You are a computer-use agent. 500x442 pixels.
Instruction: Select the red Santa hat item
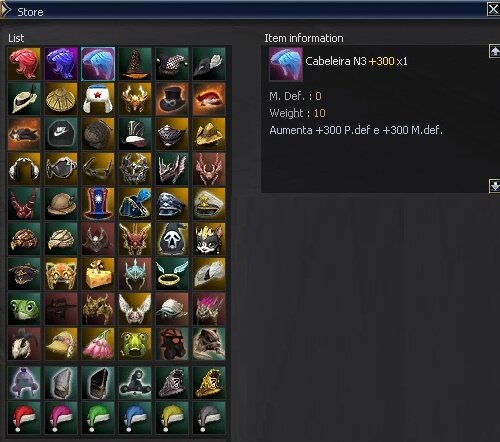[24, 418]
